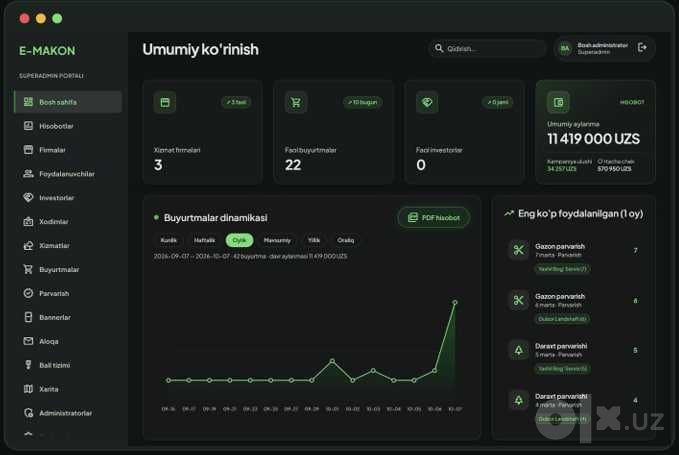Click the Firmalar sidebar icon
Image resolution: width=679 pixels, height=455 pixels.
click(28, 150)
